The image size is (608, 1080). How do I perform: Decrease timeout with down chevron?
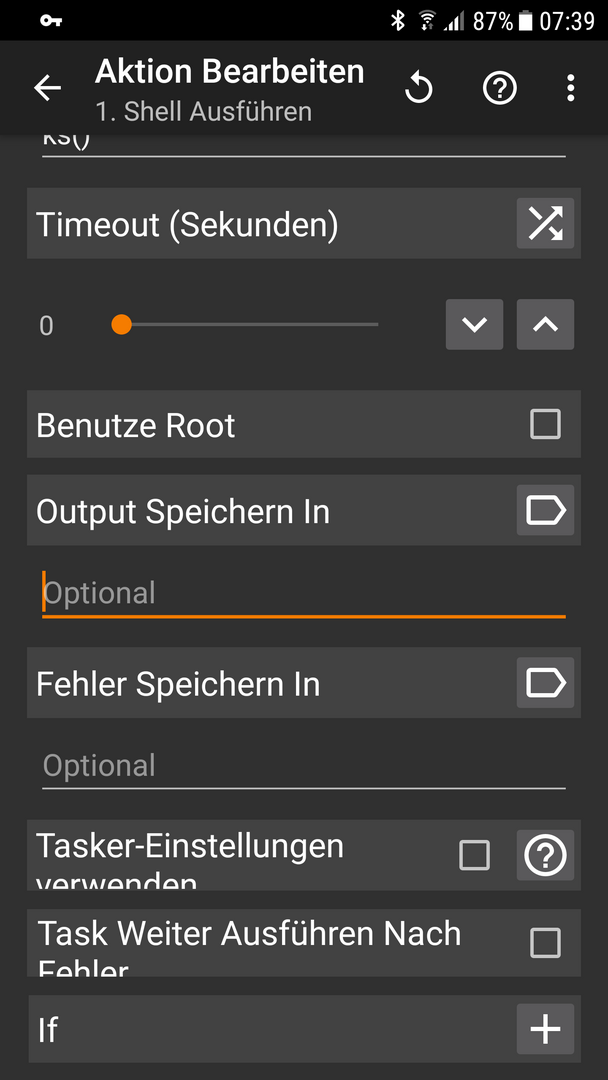[474, 324]
